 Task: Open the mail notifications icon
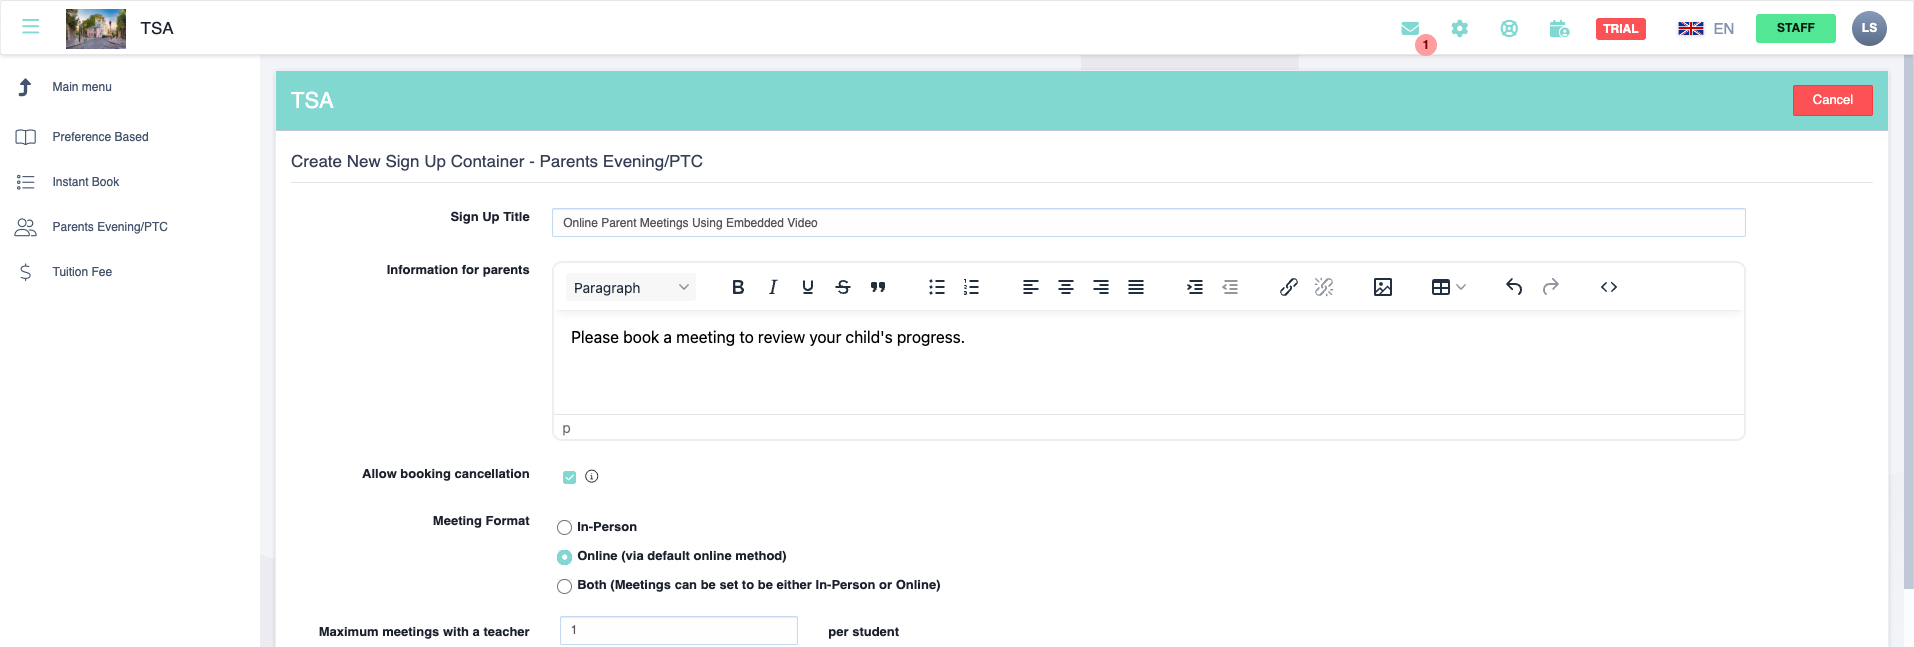click(x=1410, y=29)
